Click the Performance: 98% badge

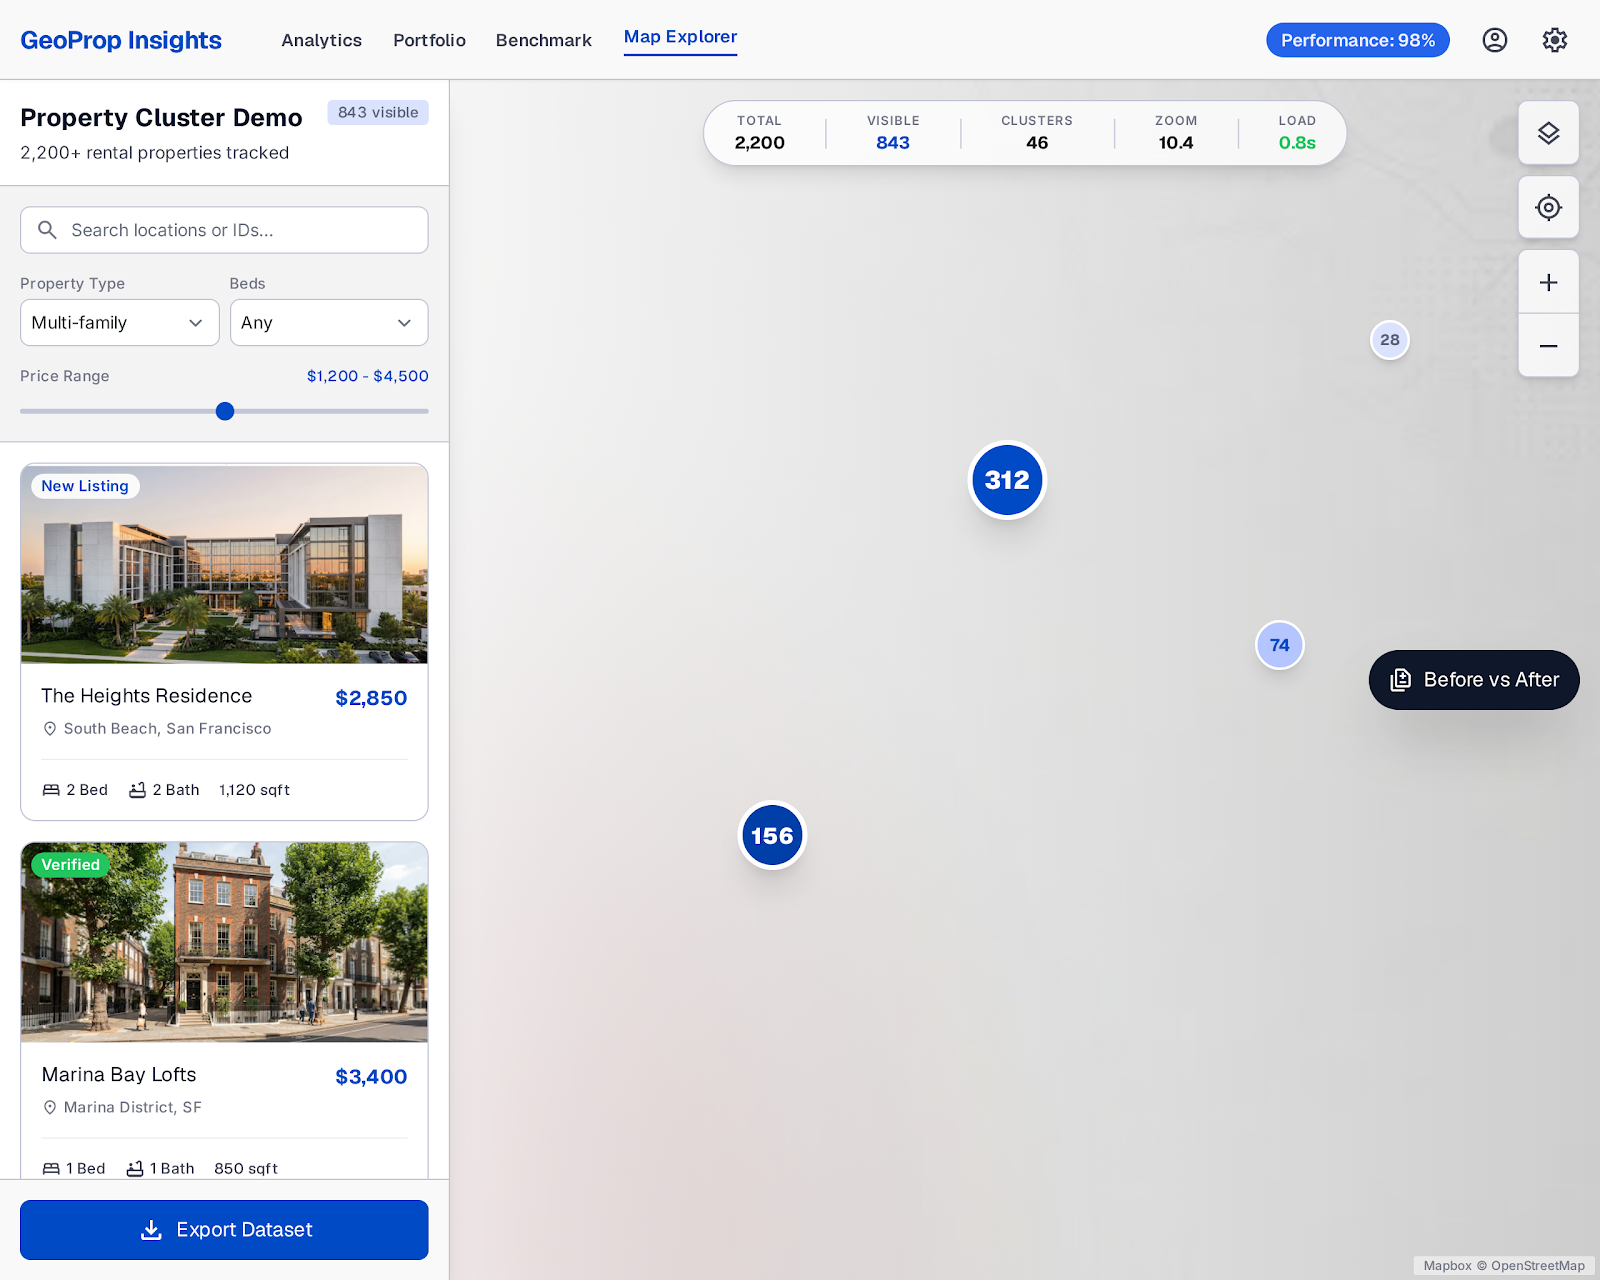pyautogui.click(x=1358, y=40)
